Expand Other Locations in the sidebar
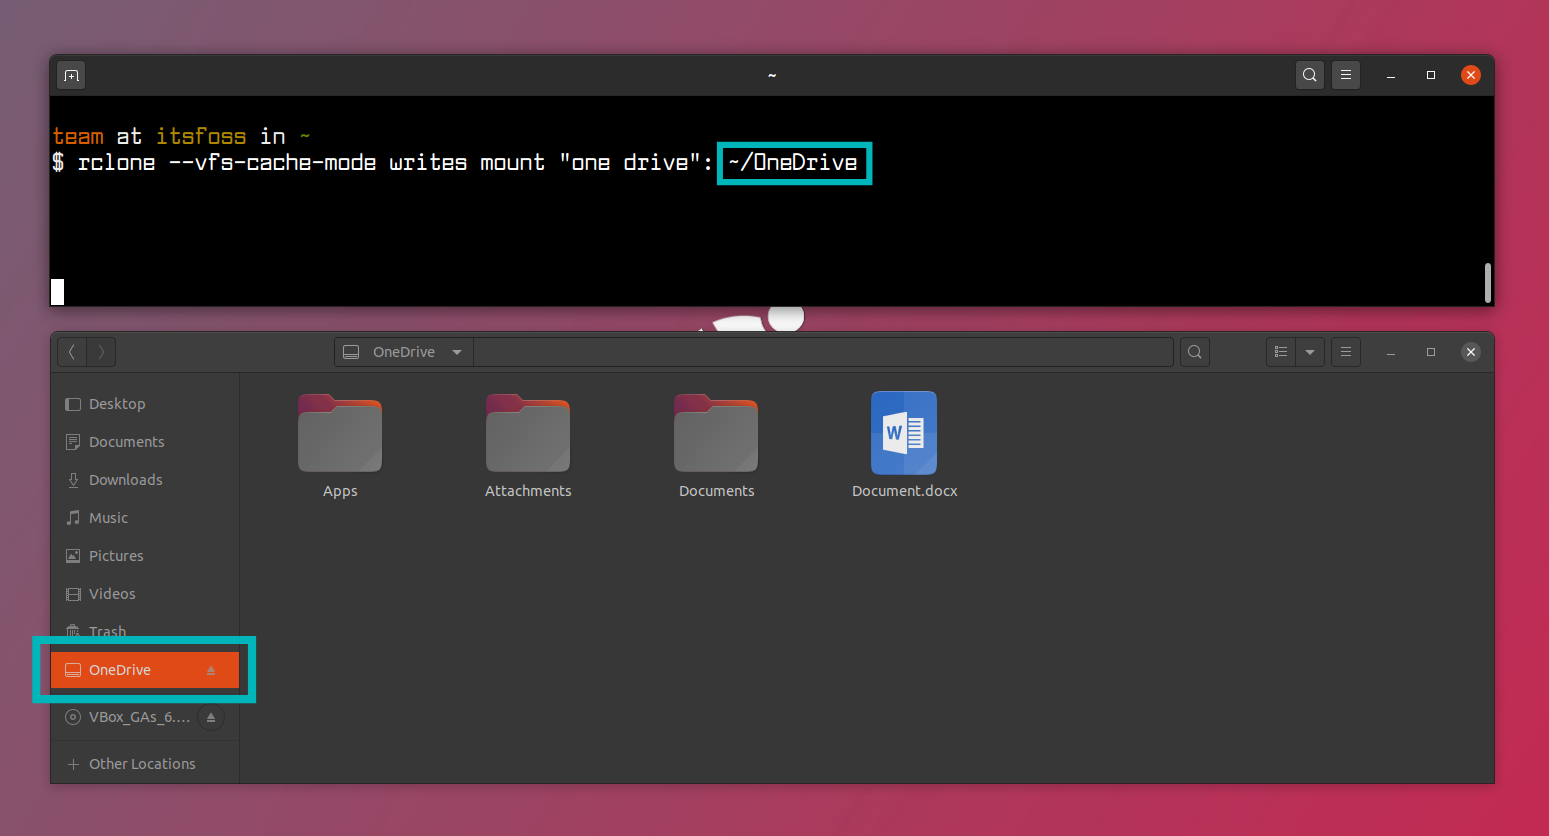1549x836 pixels. point(132,763)
